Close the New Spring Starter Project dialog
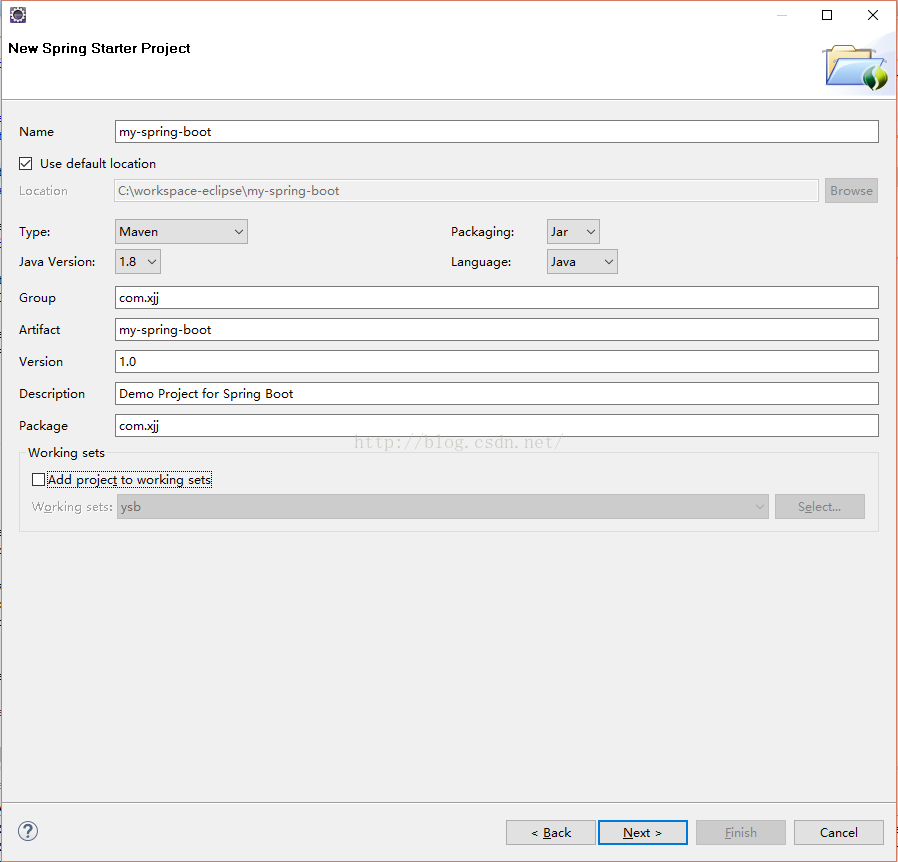Screen dimensions: 898x862 click(x=873, y=15)
